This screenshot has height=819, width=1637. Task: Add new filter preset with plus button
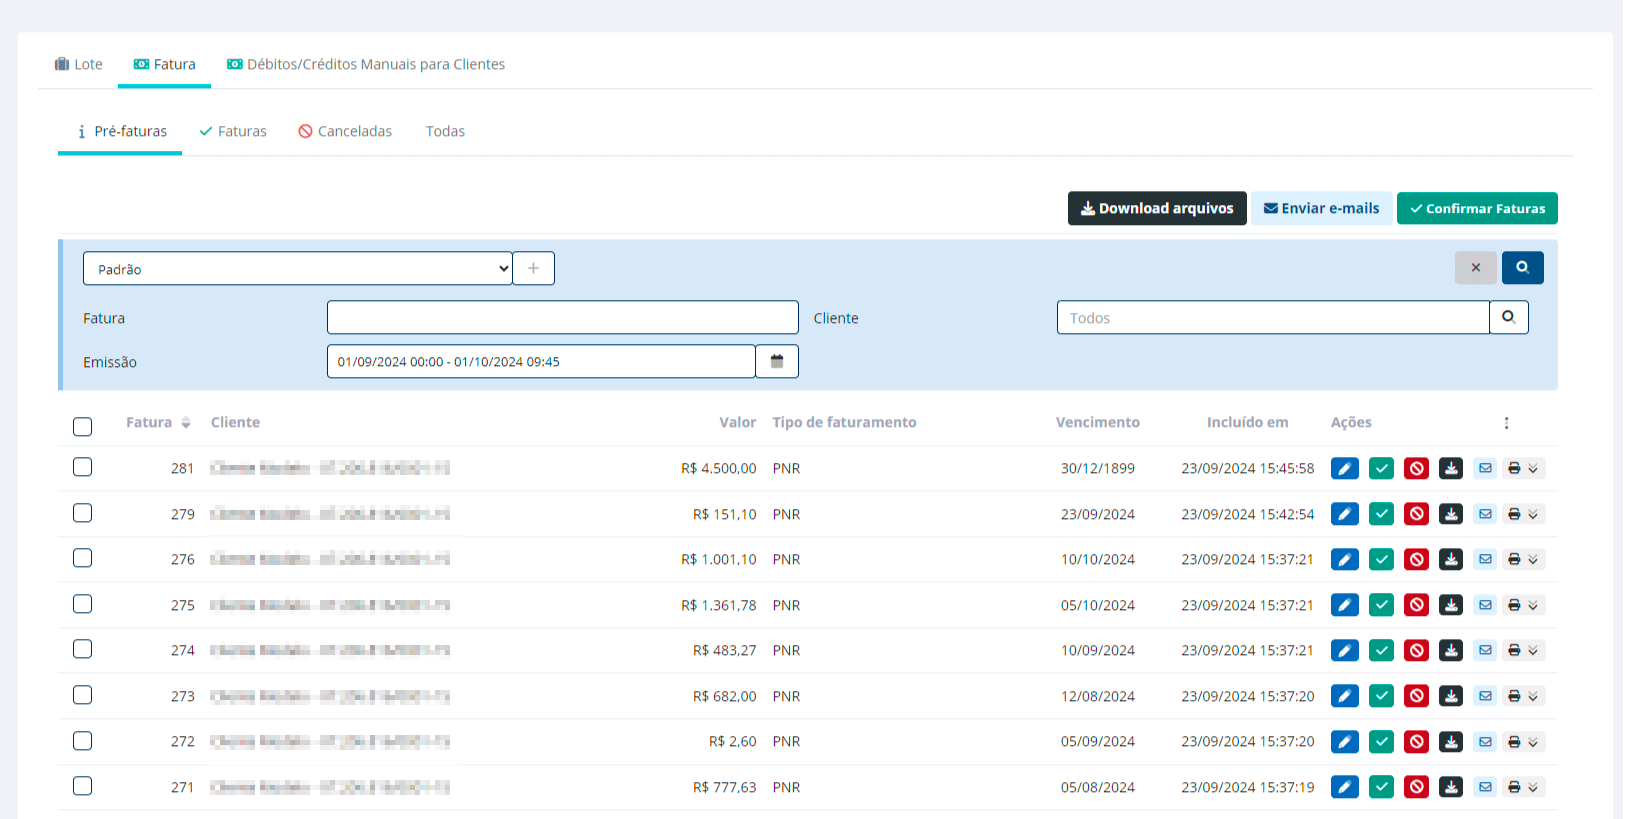(x=534, y=268)
